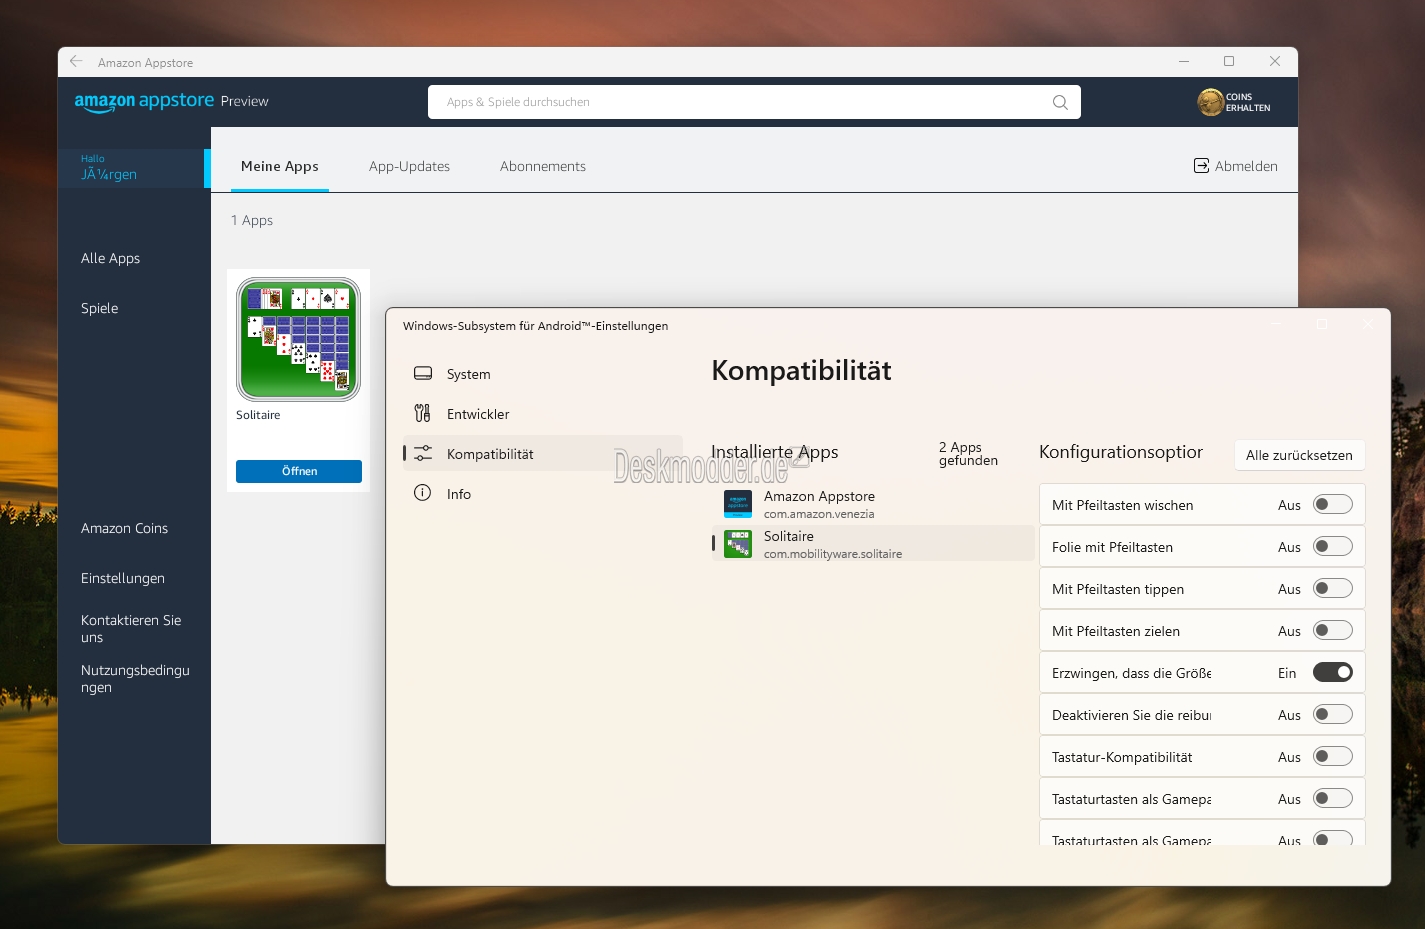1425x929 pixels.
Task: Select System in WSA settings navigation
Action: coord(544,374)
